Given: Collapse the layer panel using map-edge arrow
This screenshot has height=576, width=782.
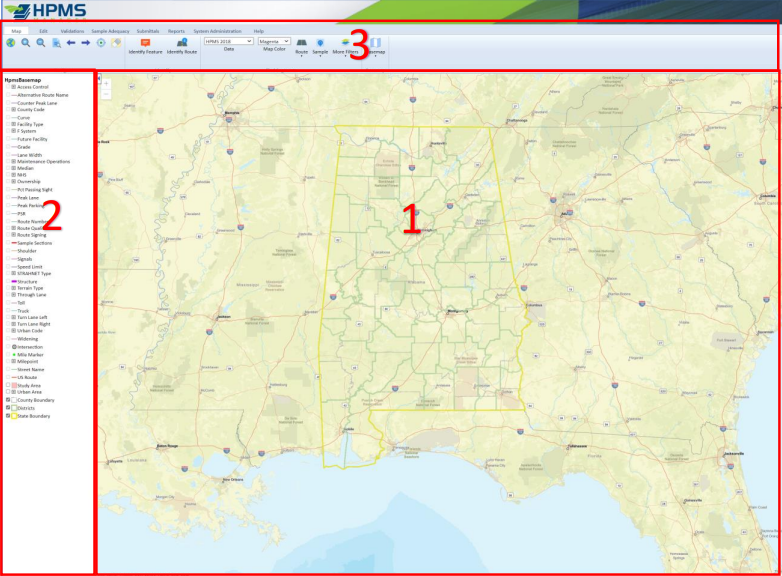Looking at the screenshot, I should (x=99, y=78).
